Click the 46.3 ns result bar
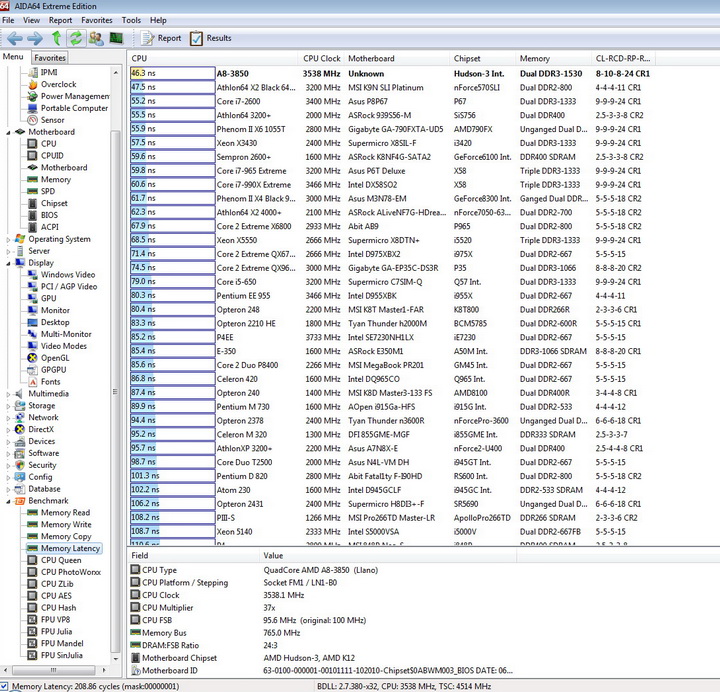720x692 pixels. pyautogui.click(x=173, y=73)
